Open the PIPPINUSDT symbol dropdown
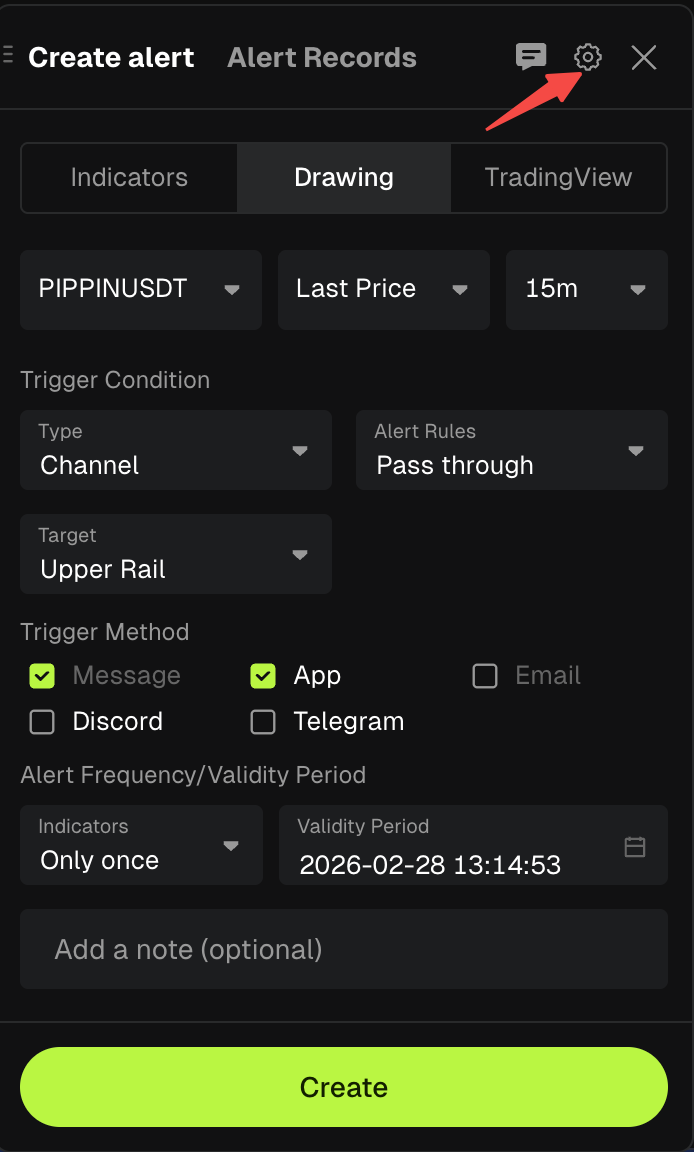Screen dimensions: 694x1152 pyautogui.click(x=140, y=290)
